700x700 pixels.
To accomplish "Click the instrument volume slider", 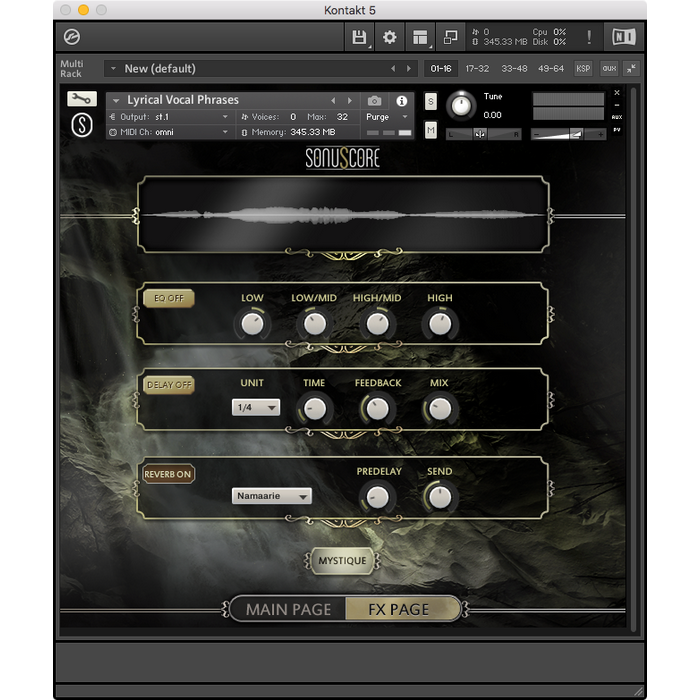I will [568, 134].
